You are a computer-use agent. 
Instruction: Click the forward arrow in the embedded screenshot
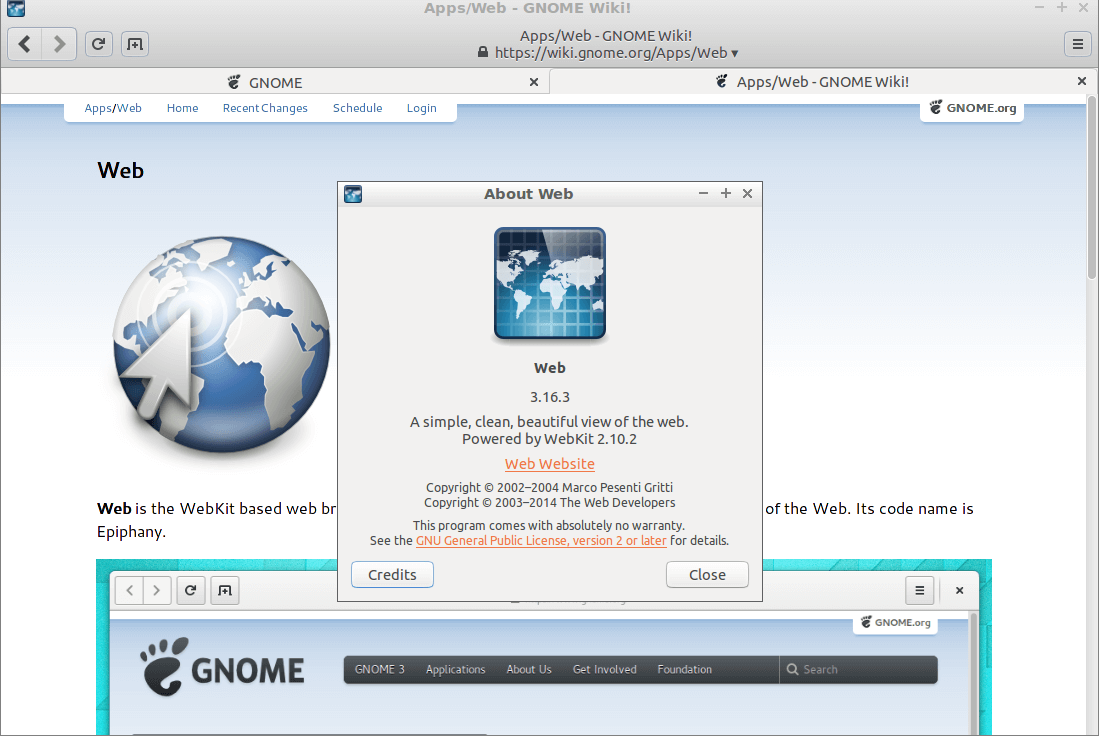(x=156, y=590)
